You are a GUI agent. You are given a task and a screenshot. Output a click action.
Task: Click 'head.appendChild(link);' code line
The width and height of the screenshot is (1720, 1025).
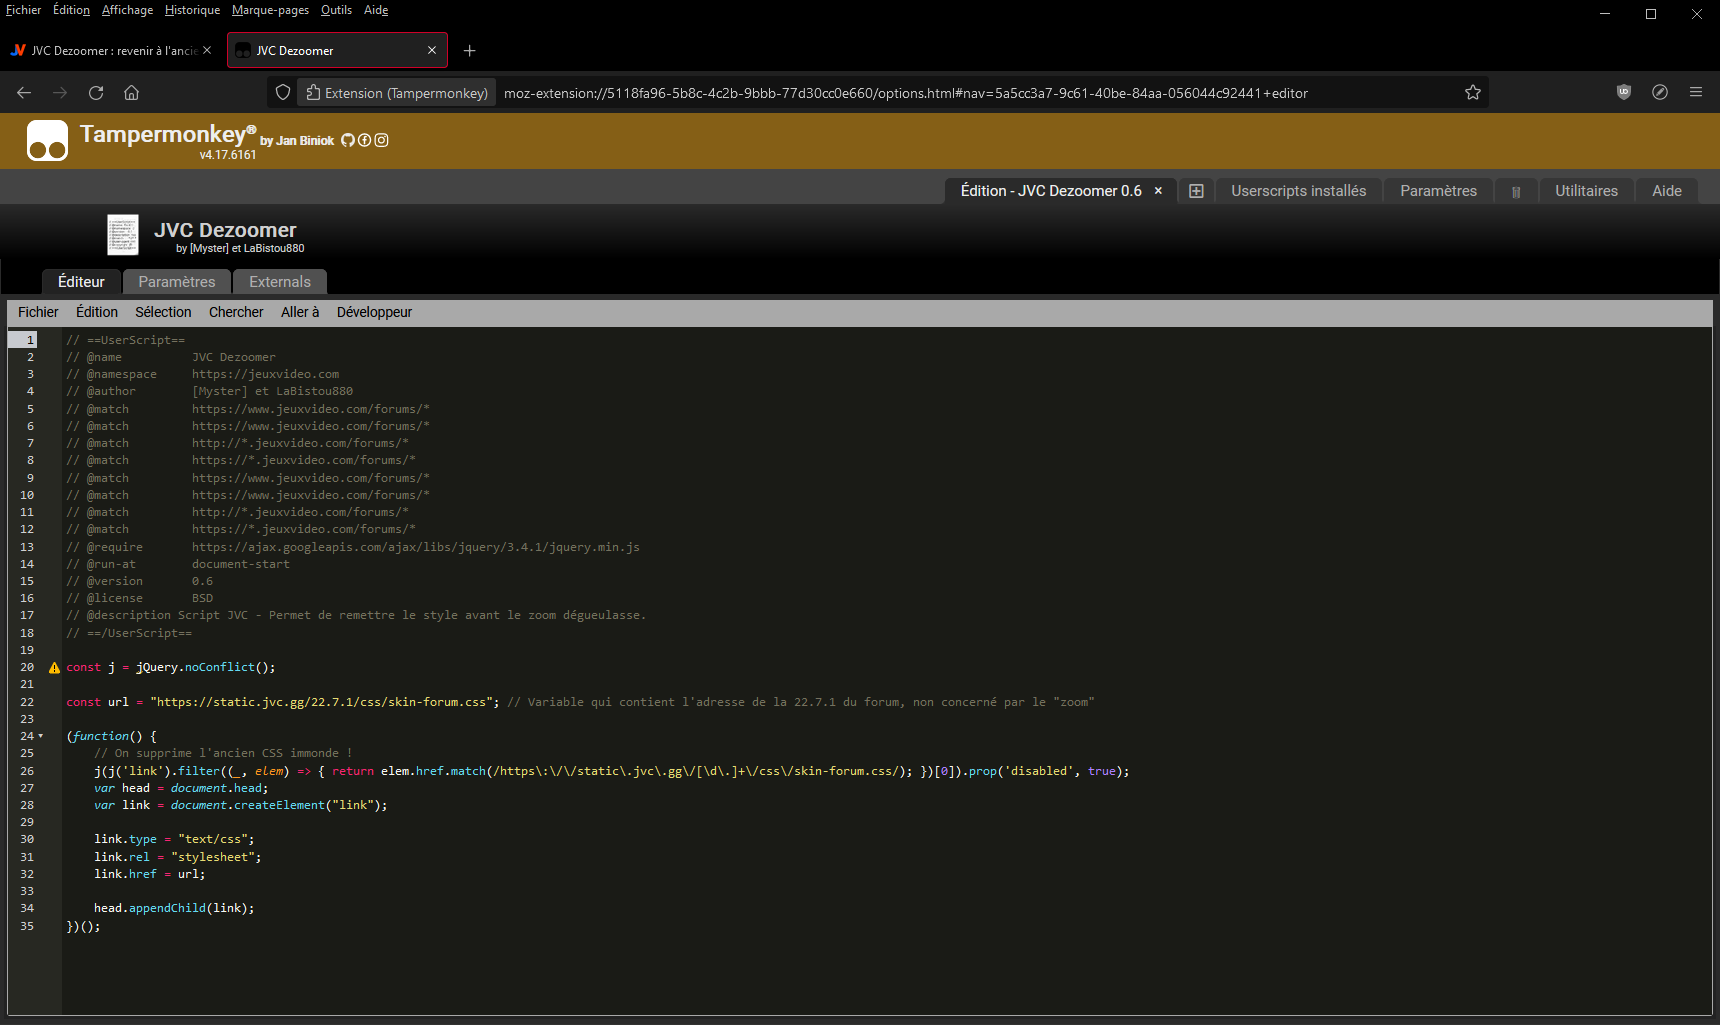tap(174, 908)
